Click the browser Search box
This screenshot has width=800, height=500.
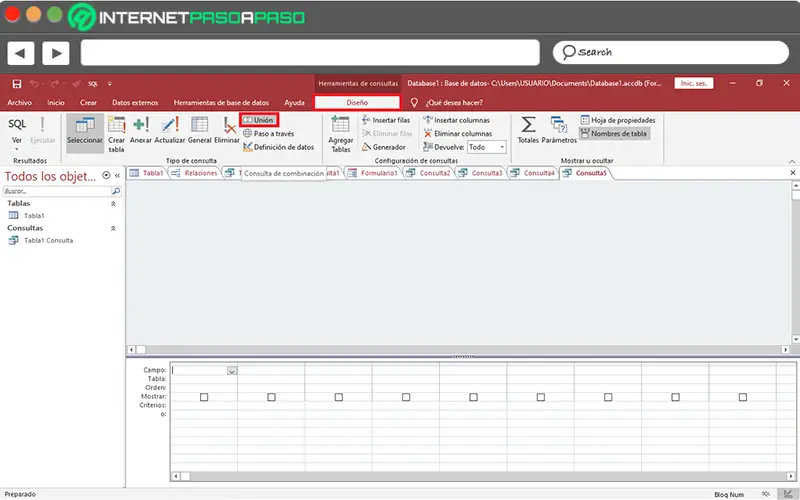click(x=670, y=52)
